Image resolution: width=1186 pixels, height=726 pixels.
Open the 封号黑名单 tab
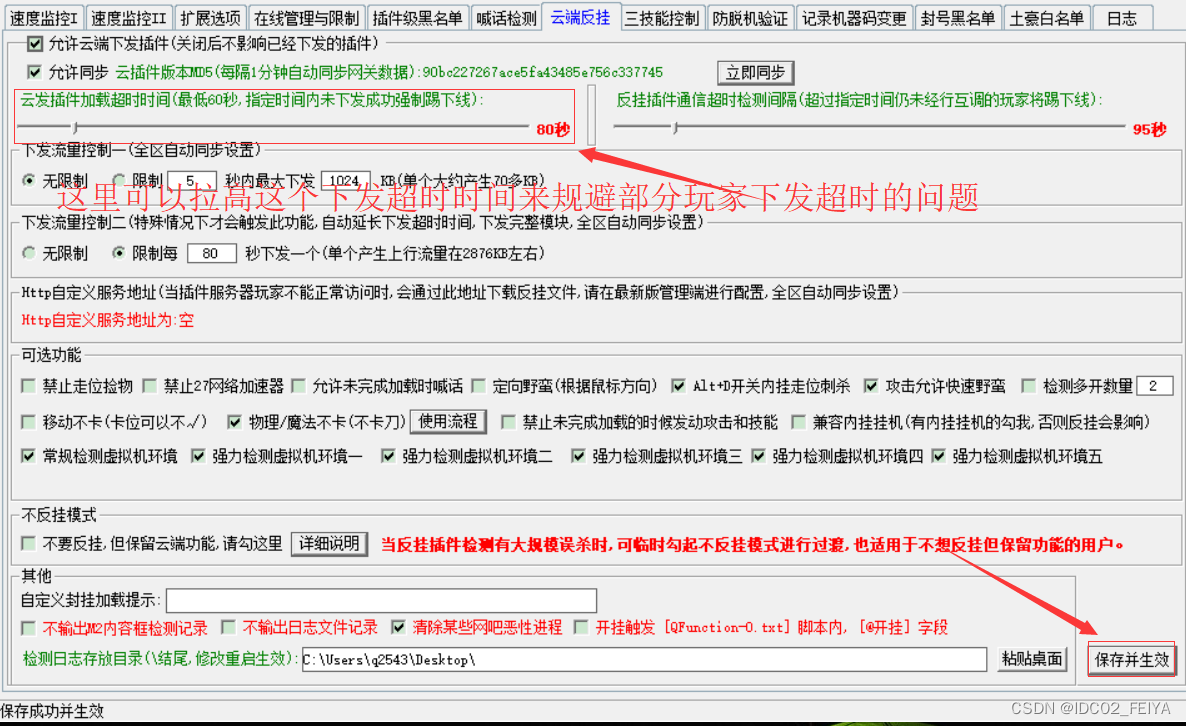tap(957, 16)
